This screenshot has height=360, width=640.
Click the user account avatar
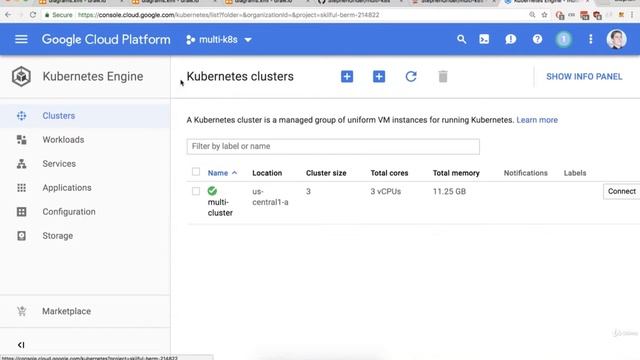[616, 39]
